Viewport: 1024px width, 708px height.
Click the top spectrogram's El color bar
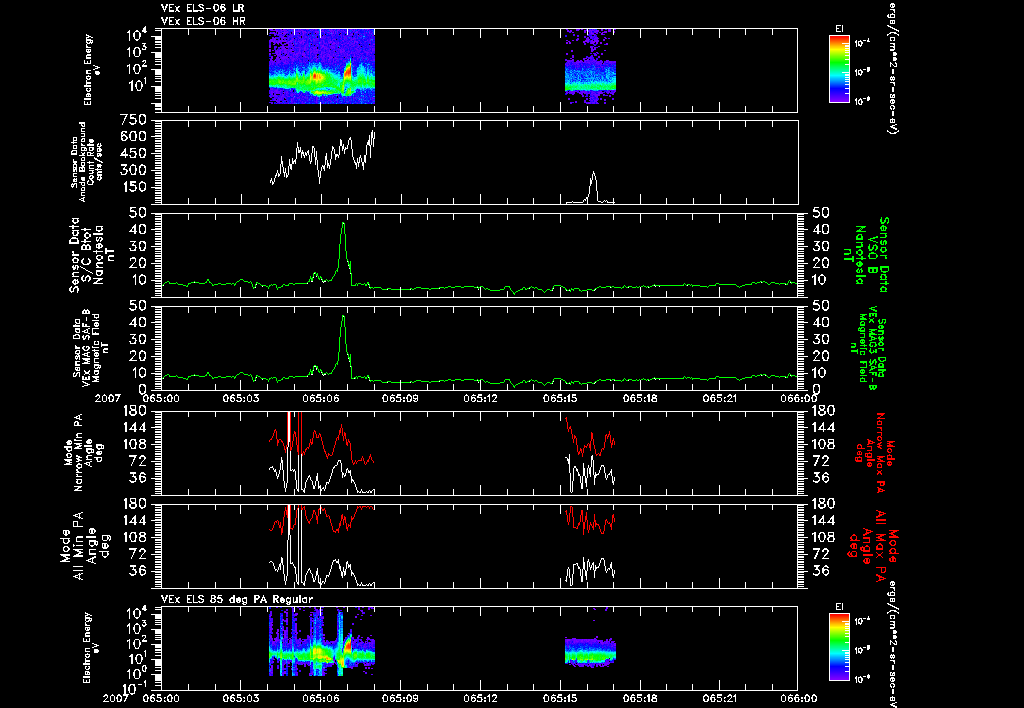click(x=839, y=69)
